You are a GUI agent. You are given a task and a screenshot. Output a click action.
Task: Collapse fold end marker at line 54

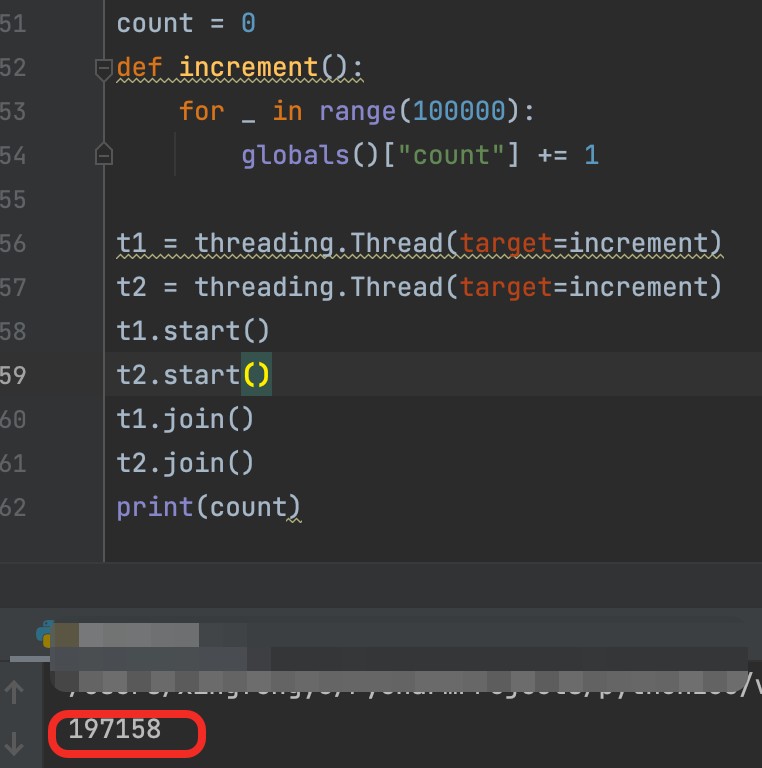104,154
